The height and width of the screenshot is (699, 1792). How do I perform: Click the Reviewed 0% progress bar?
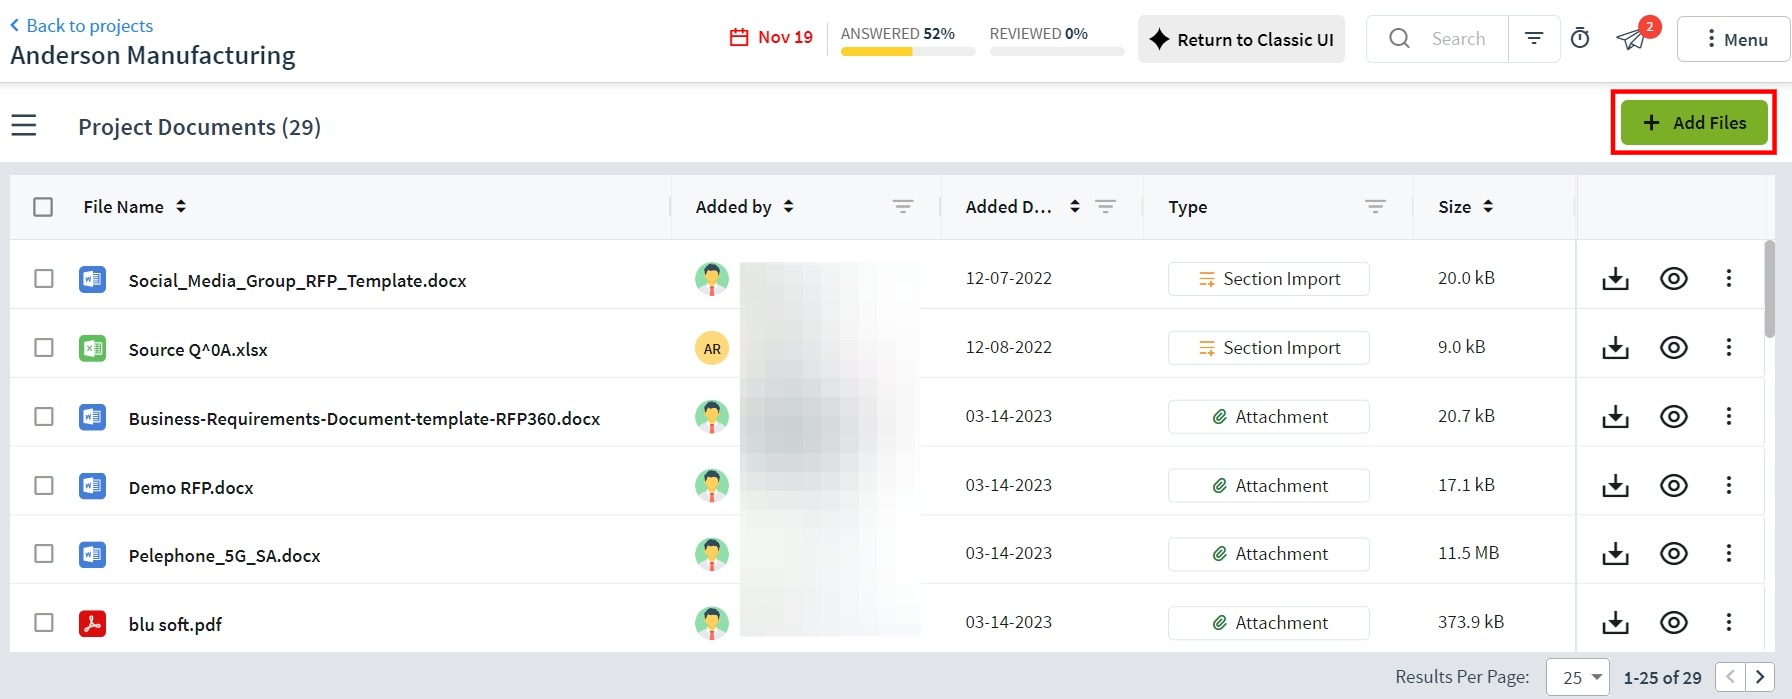click(1057, 51)
